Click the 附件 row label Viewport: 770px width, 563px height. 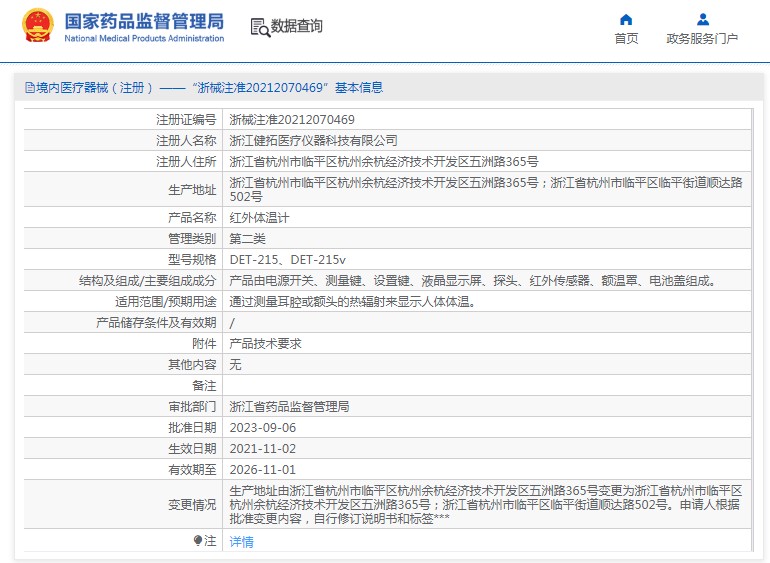coord(204,344)
